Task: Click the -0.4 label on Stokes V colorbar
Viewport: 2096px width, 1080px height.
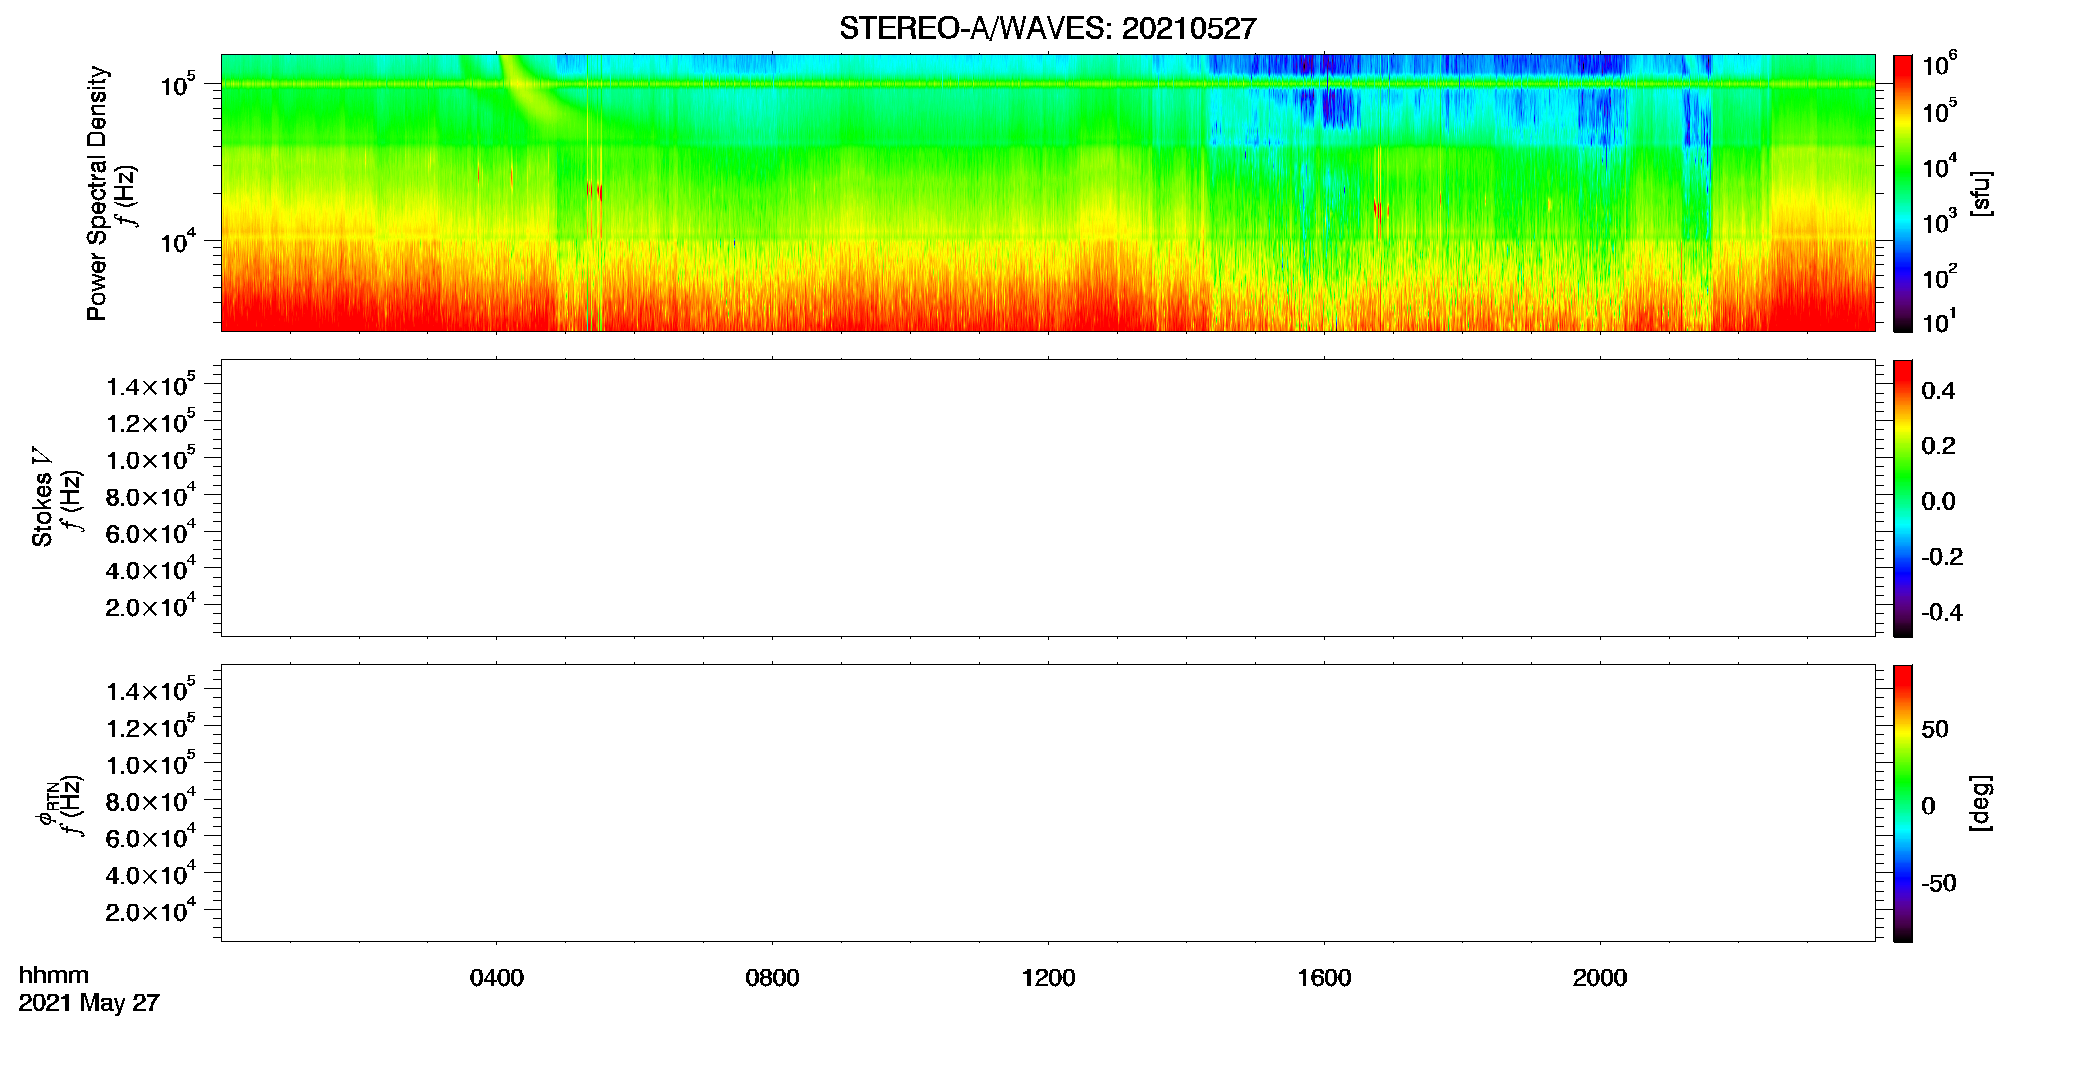Action: pos(1942,612)
